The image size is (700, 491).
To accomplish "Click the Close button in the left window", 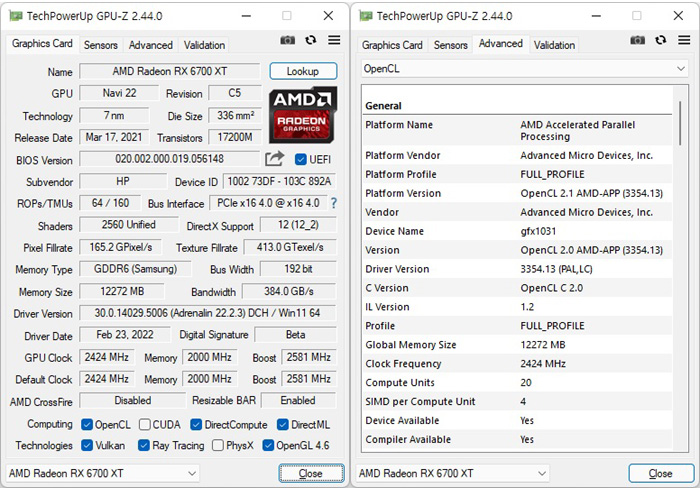I will pos(311,473).
